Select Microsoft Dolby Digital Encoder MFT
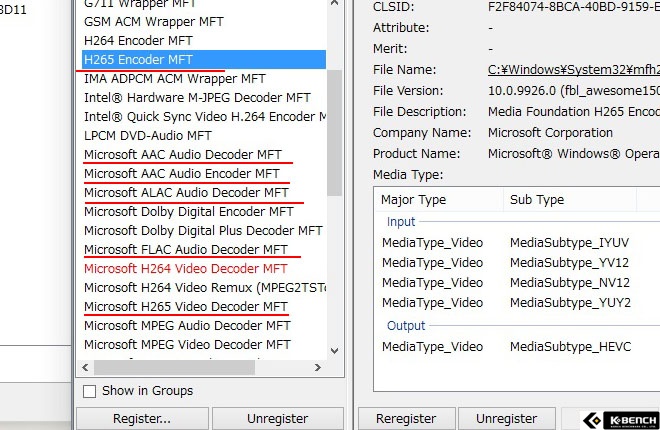 pos(189,212)
